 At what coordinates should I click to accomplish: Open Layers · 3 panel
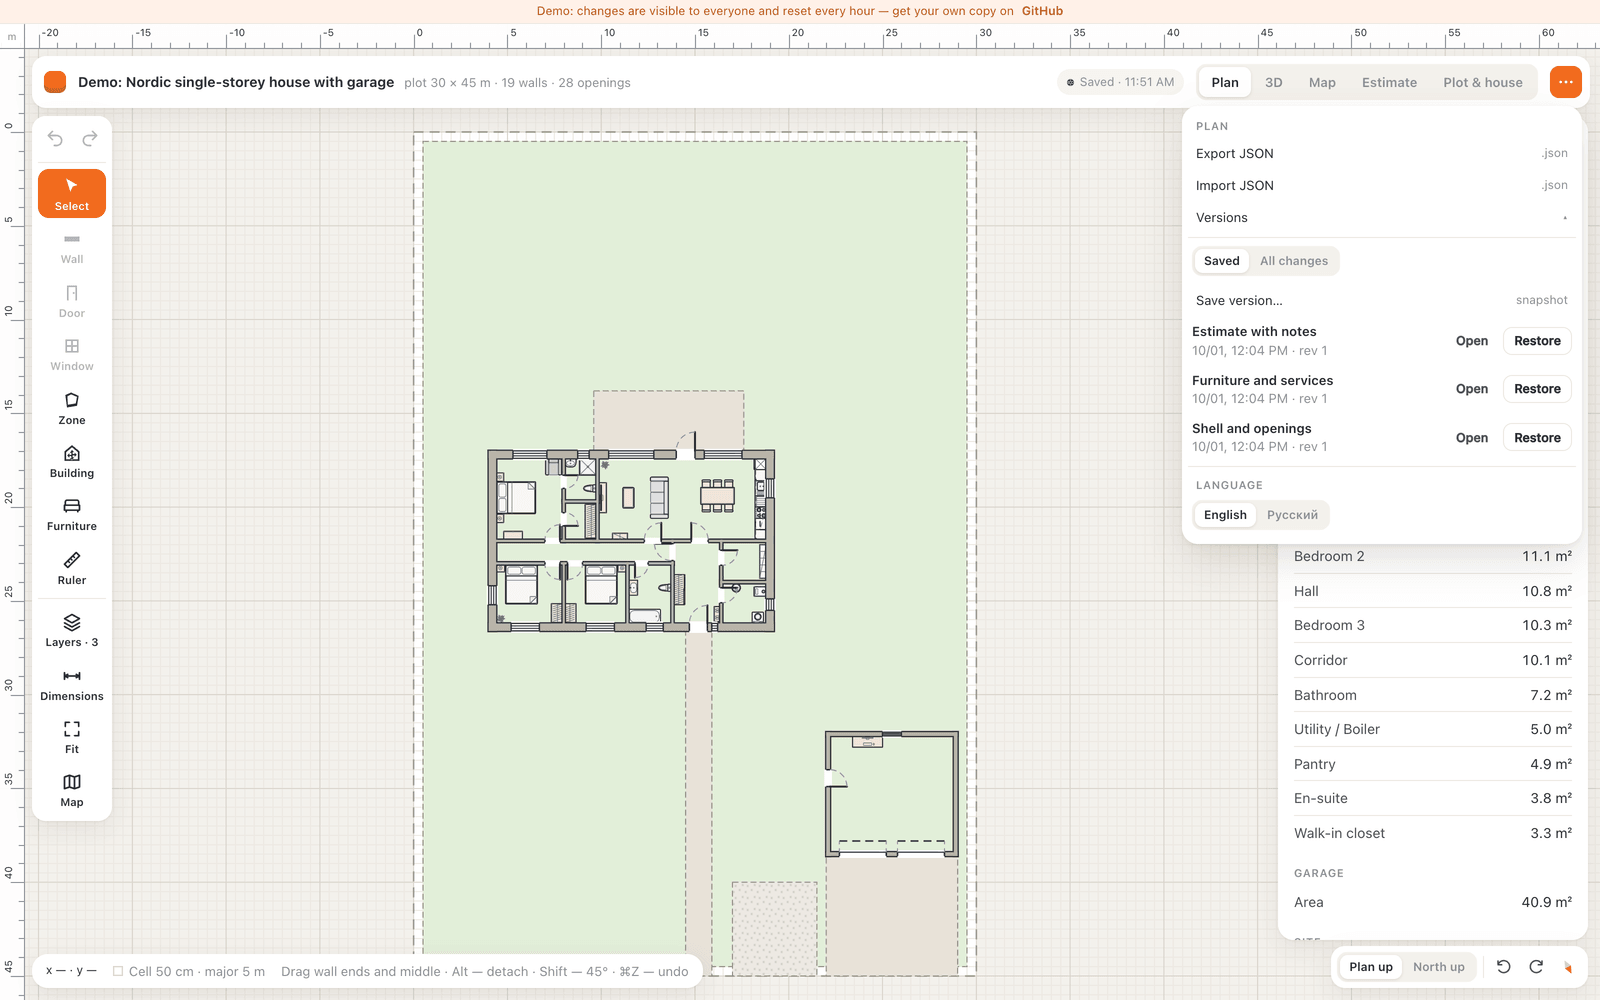click(x=72, y=630)
